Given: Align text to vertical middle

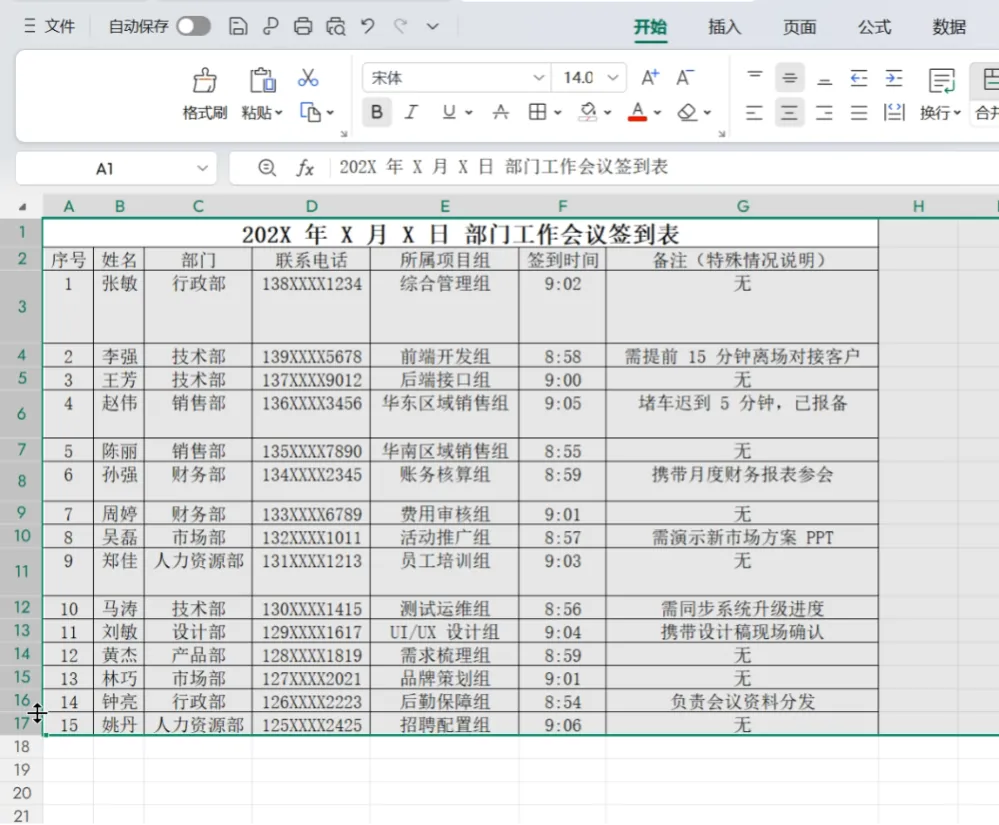Looking at the screenshot, I should tap(789, 78).
